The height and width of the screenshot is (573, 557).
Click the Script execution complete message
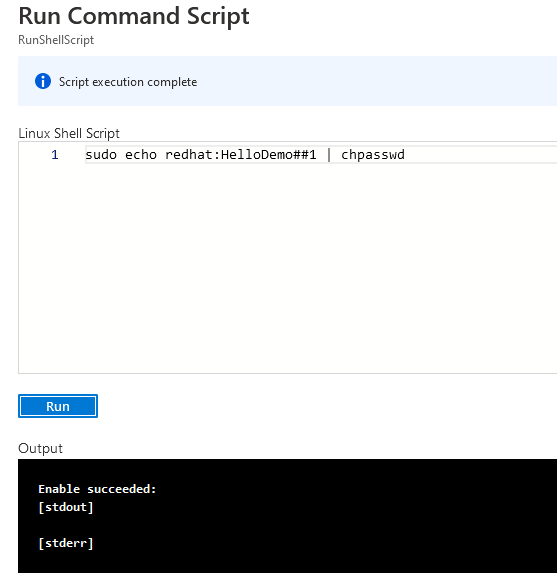click(x=128, y=82)
